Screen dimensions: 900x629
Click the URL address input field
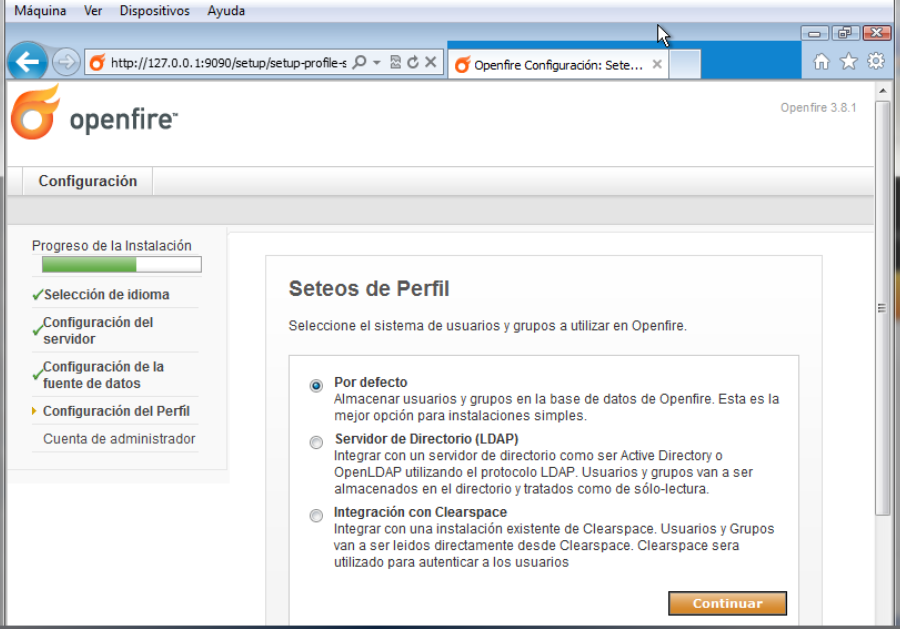(x=227, y=63)
